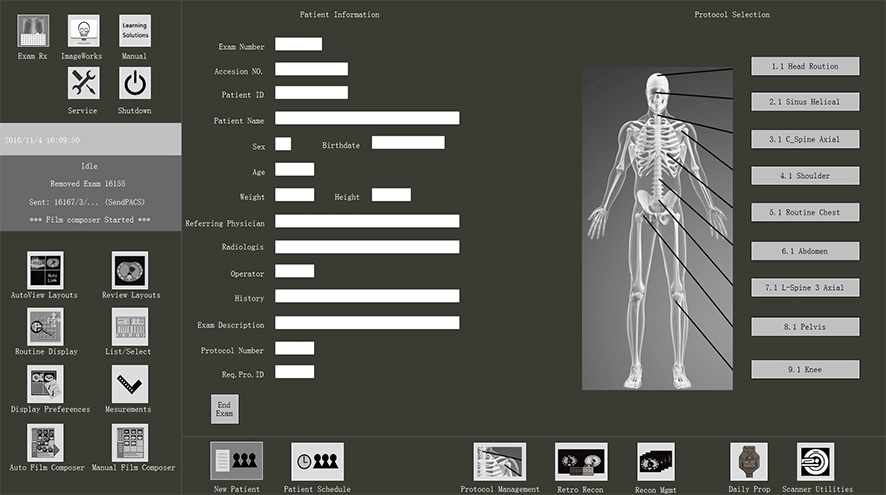Focus the Accession NO. field
The height and width of the screenshot is (495, 886).
[311, 69]
